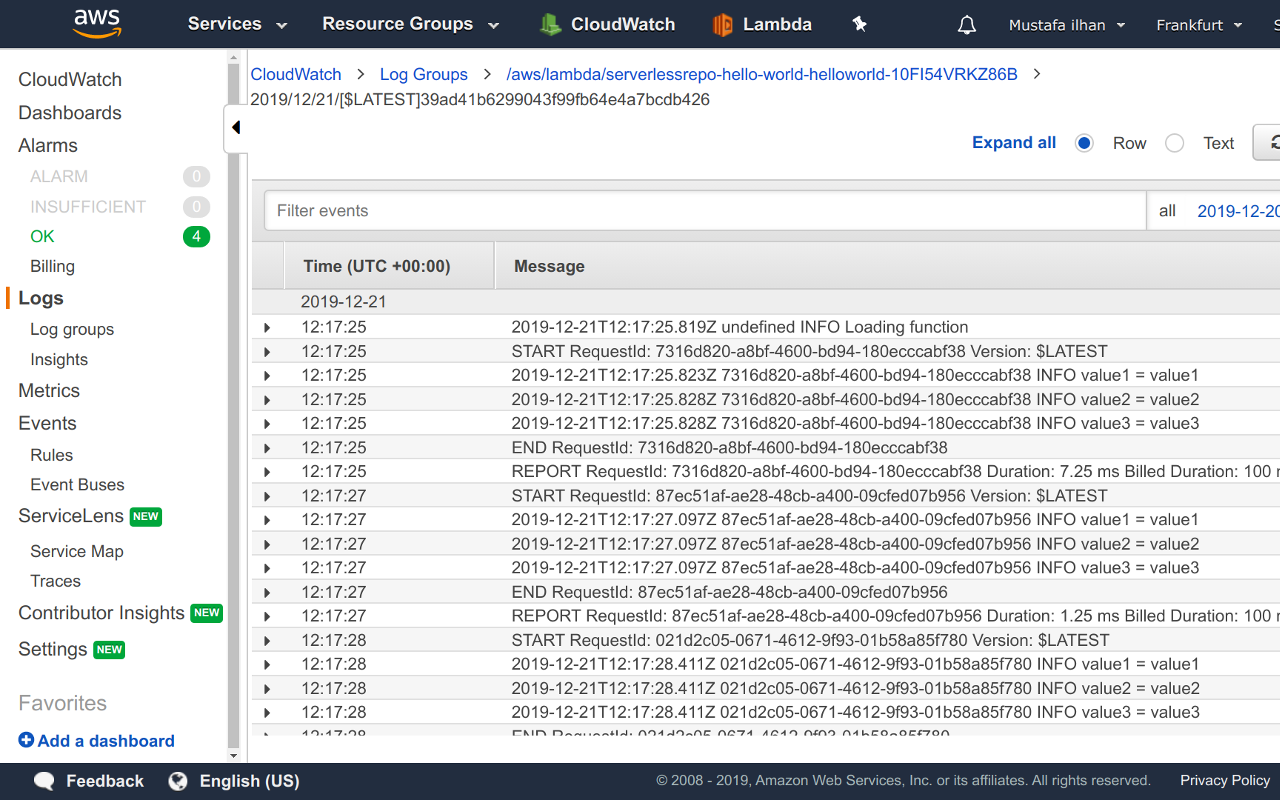Click English (US) language selector
This screenshot has width=1280, height=800.
(x=249, y=781)
